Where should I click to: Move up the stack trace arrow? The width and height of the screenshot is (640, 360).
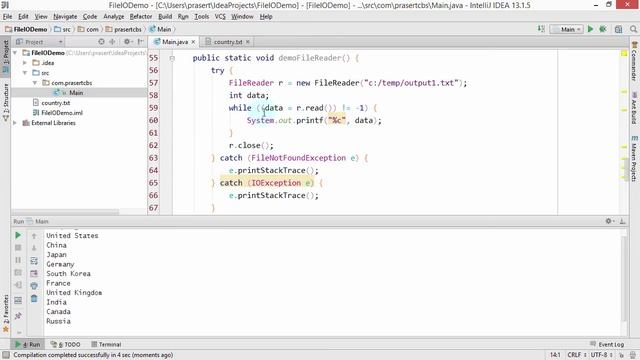tap(34, 236)
